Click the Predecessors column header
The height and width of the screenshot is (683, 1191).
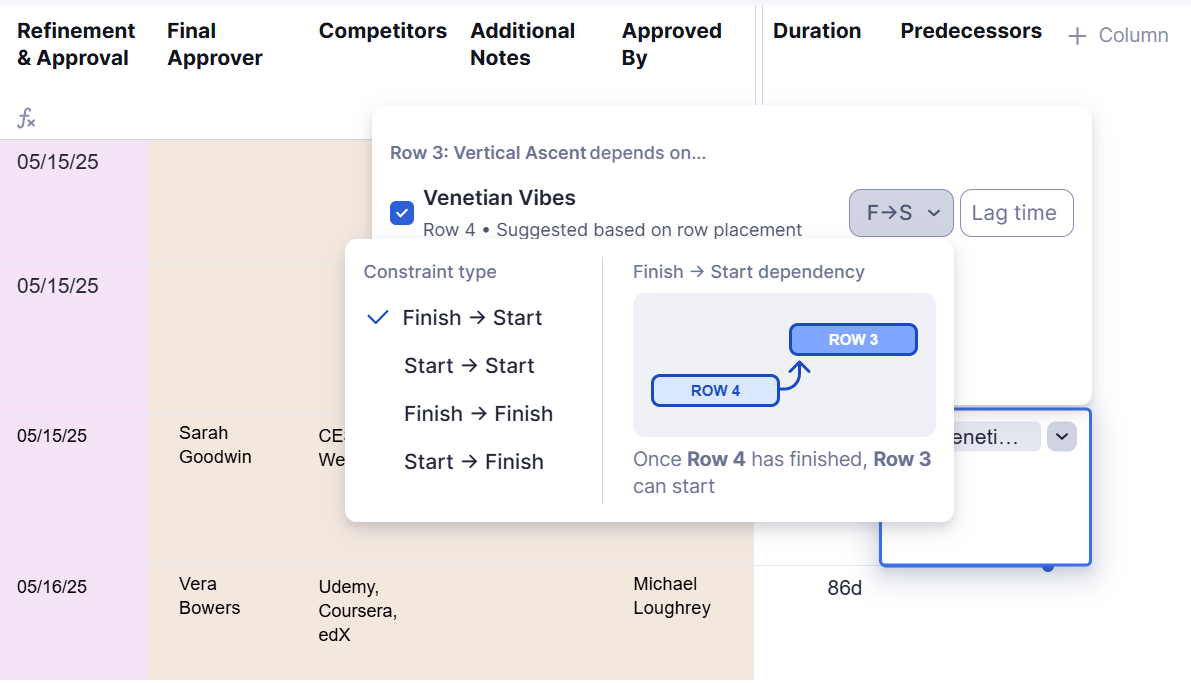(x=971, y=31)
